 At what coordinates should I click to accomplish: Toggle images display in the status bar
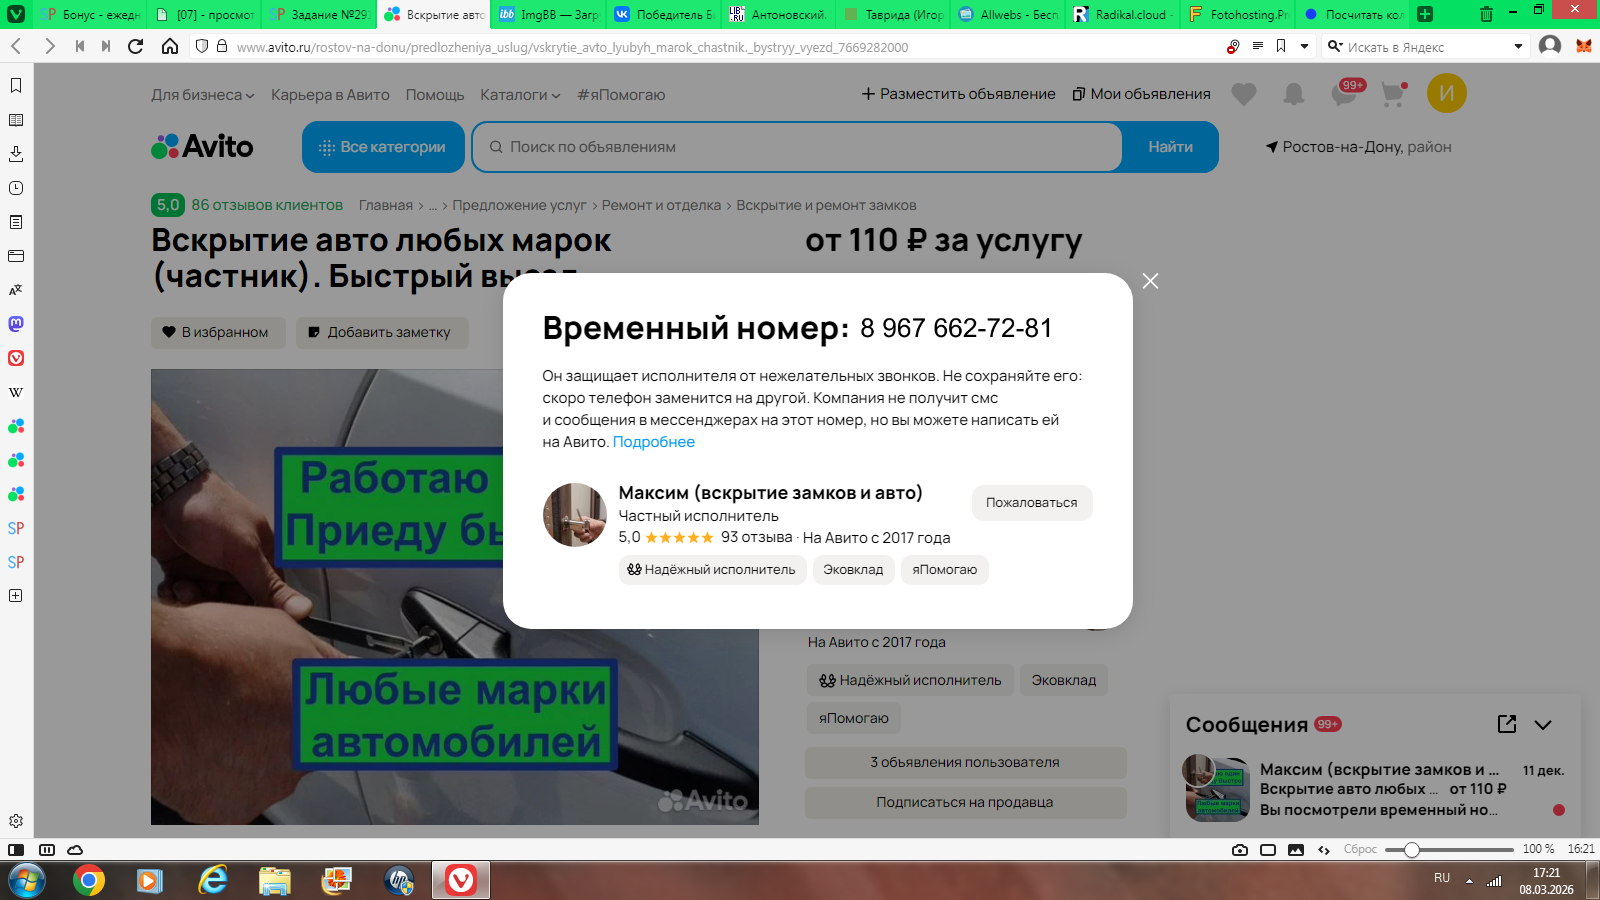[x=1296, y=850]
